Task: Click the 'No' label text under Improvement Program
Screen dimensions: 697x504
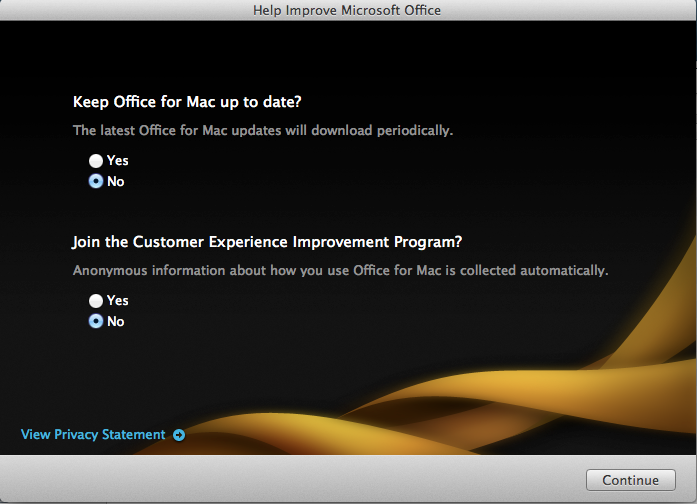Action: coord(116,322)
